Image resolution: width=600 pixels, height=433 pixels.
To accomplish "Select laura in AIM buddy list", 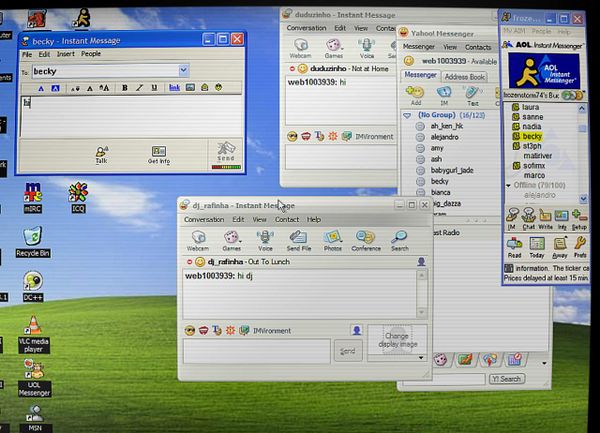I will coord(530,107).
